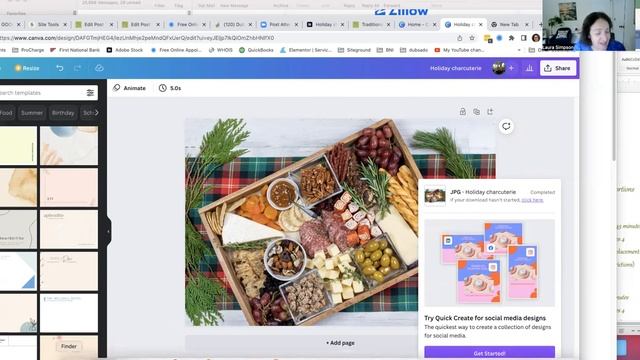
Task: Share the page URL from address bar icon
Action: pyautogui.click(x=460, y=38)
